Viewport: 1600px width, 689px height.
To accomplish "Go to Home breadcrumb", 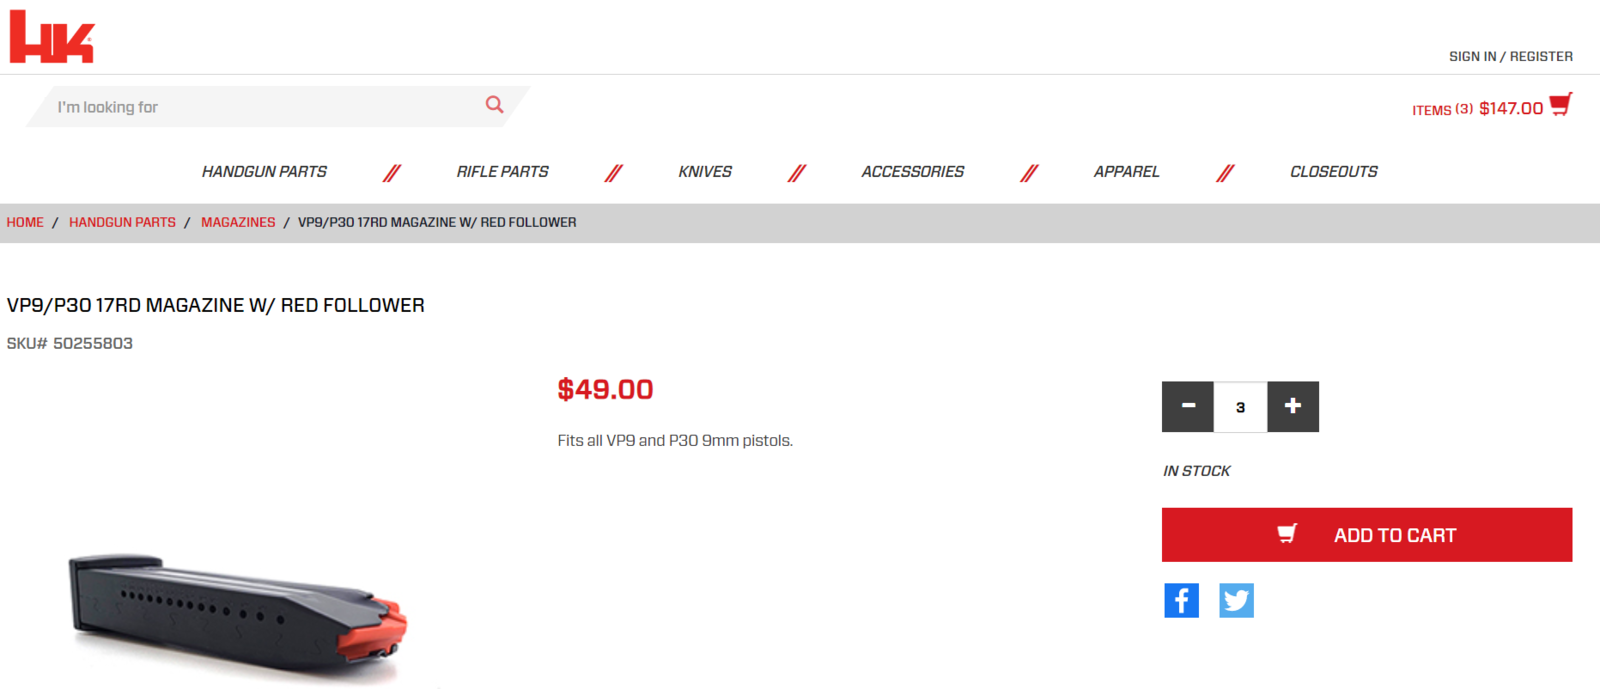I will 25,222.
